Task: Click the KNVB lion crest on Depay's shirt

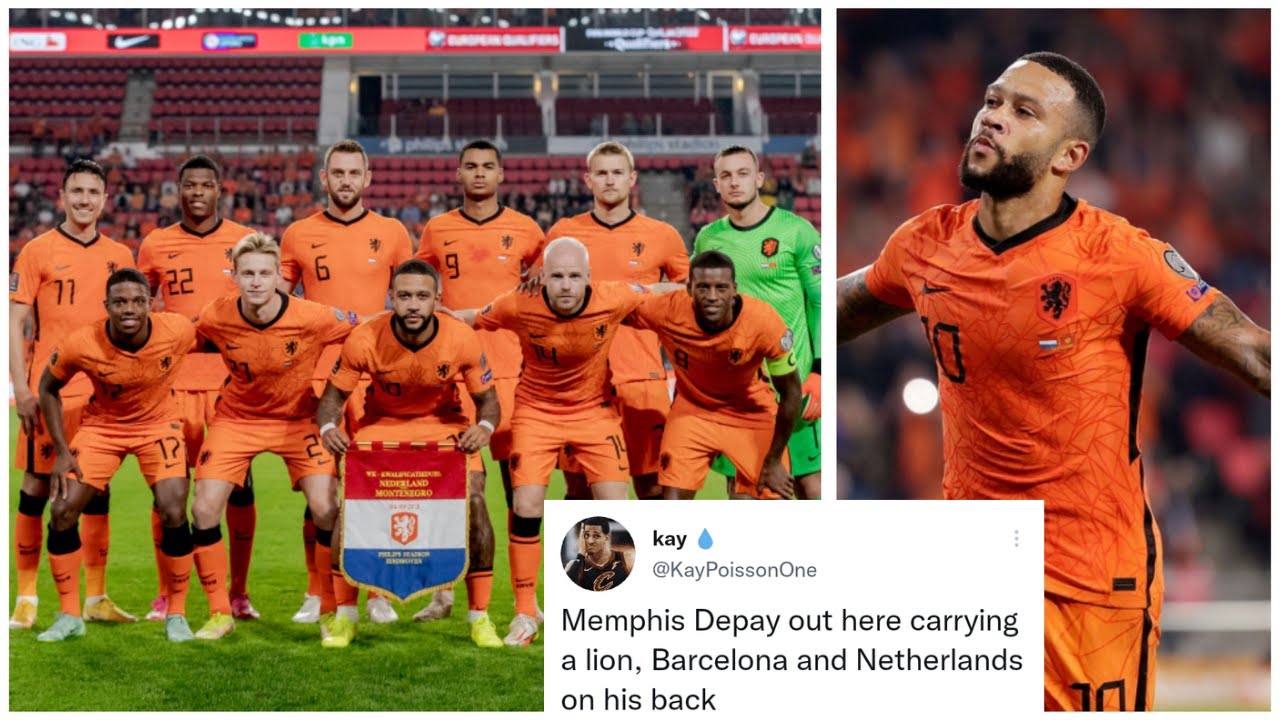Action: point(1056,298)
